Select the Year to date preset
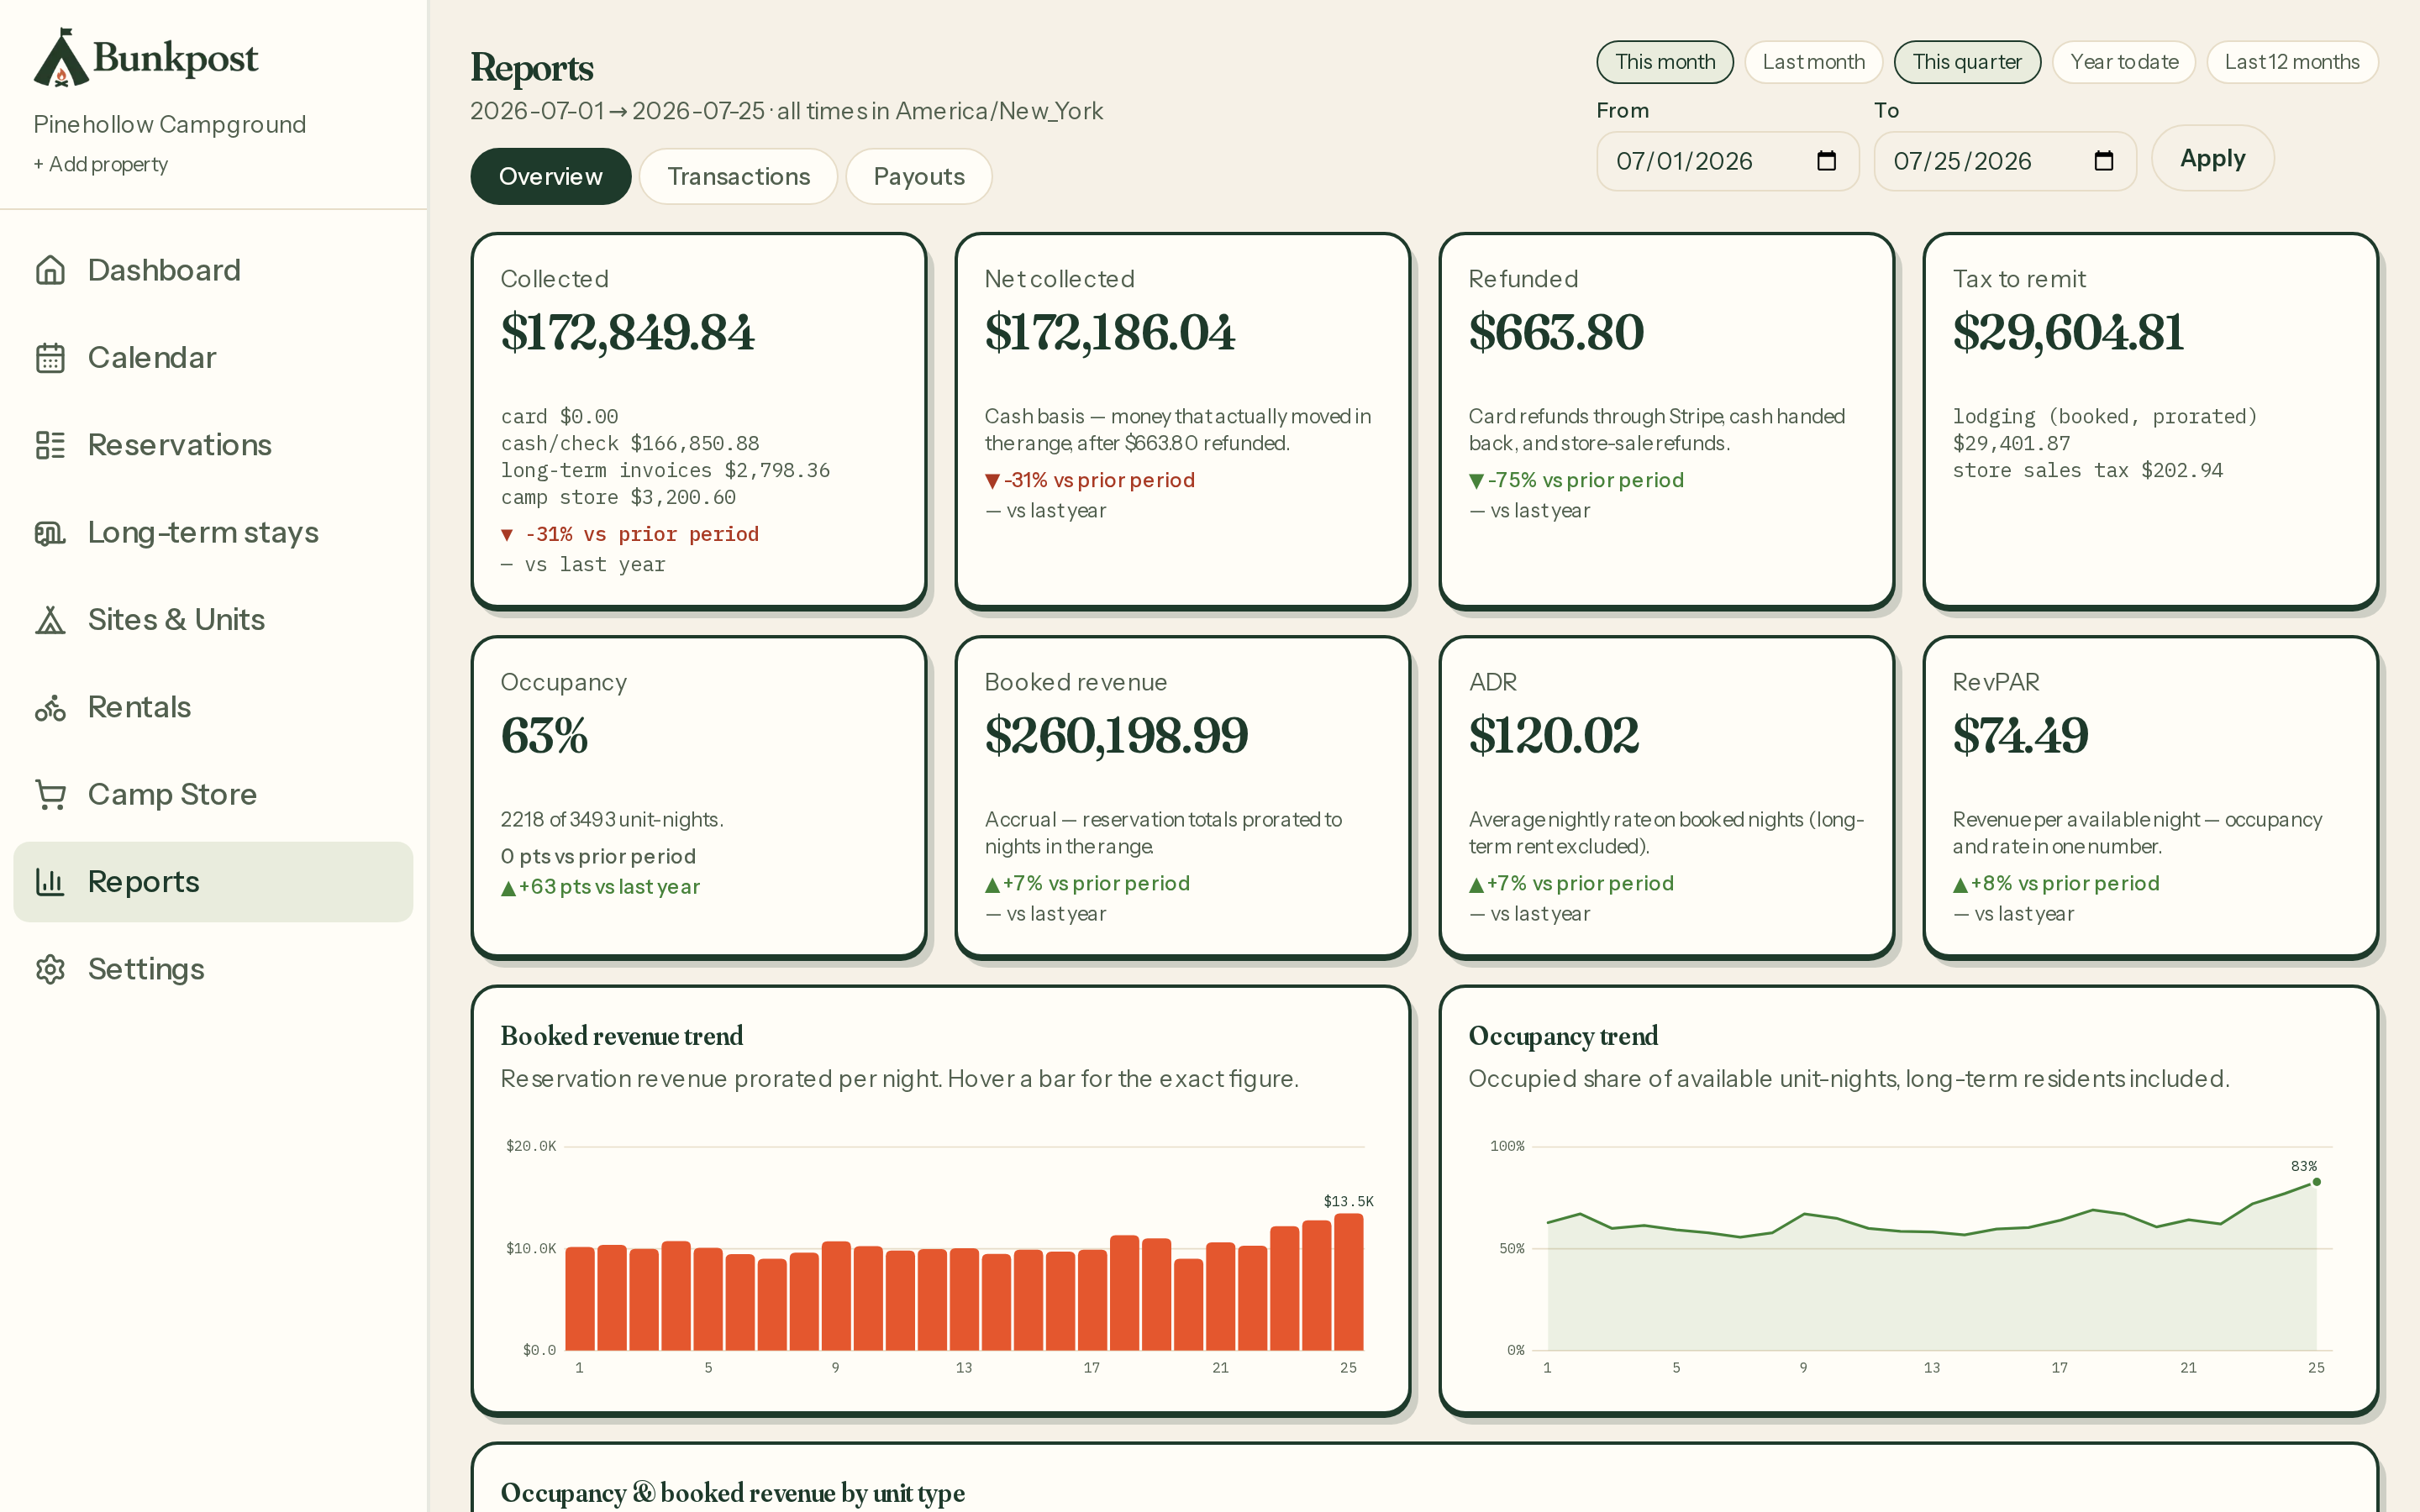Screen dimensions: 2420x1512 tap(2123, 62)
